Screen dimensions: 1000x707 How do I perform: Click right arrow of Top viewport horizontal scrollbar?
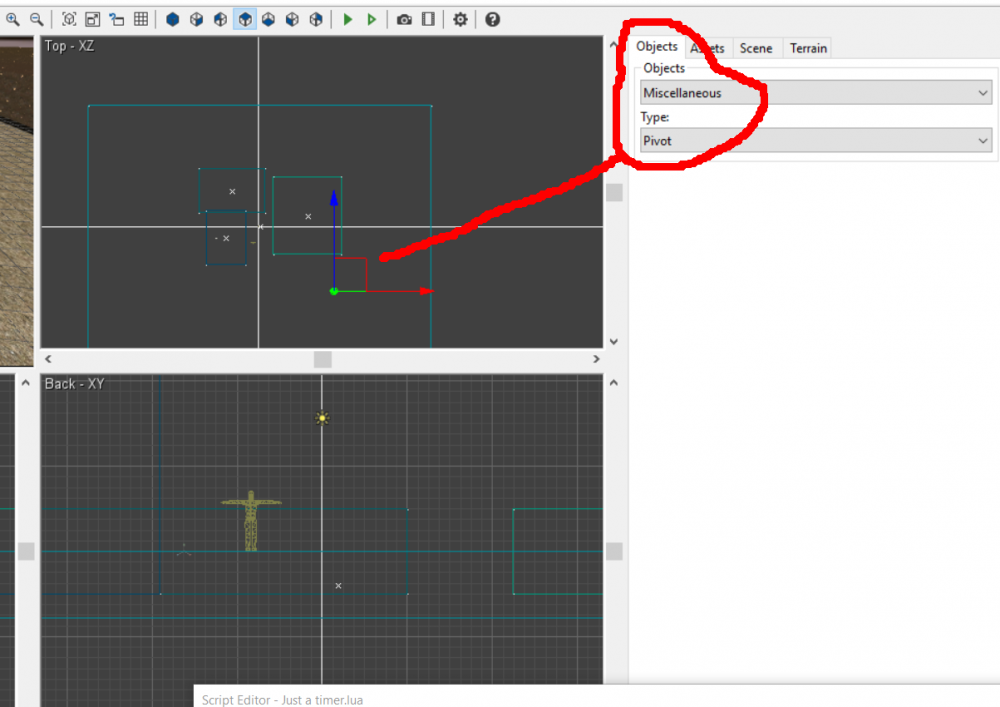(x=596, y=359)
